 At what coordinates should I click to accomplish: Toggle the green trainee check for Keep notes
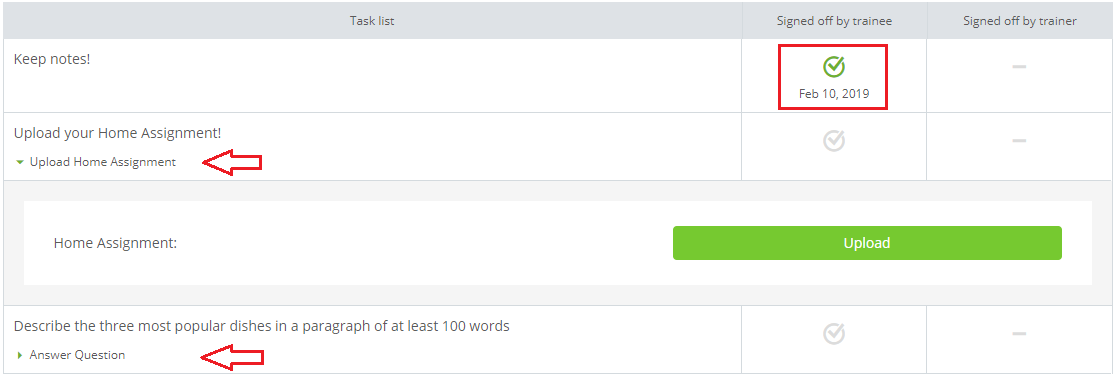(x=834, y=67)
